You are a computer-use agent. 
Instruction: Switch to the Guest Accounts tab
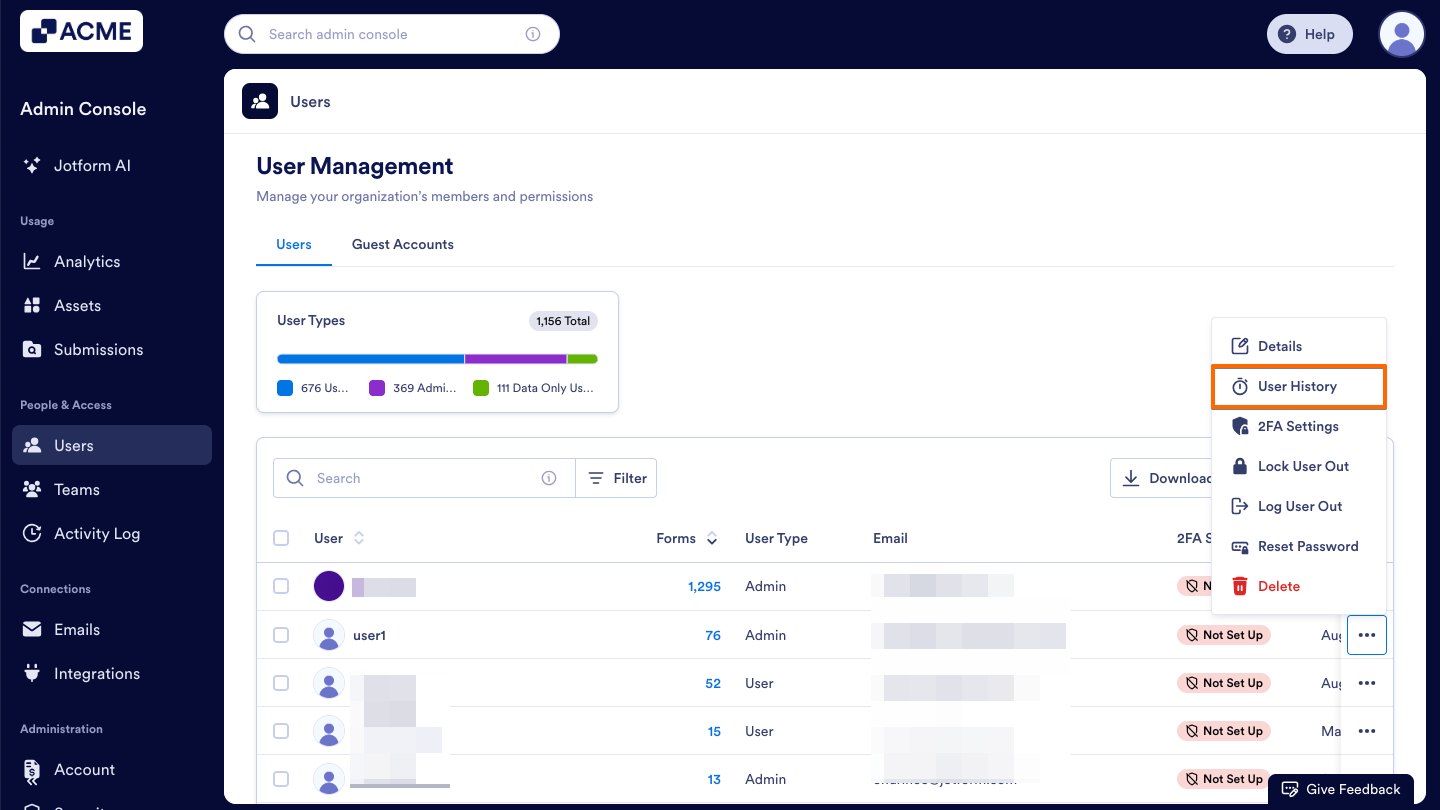402,244
